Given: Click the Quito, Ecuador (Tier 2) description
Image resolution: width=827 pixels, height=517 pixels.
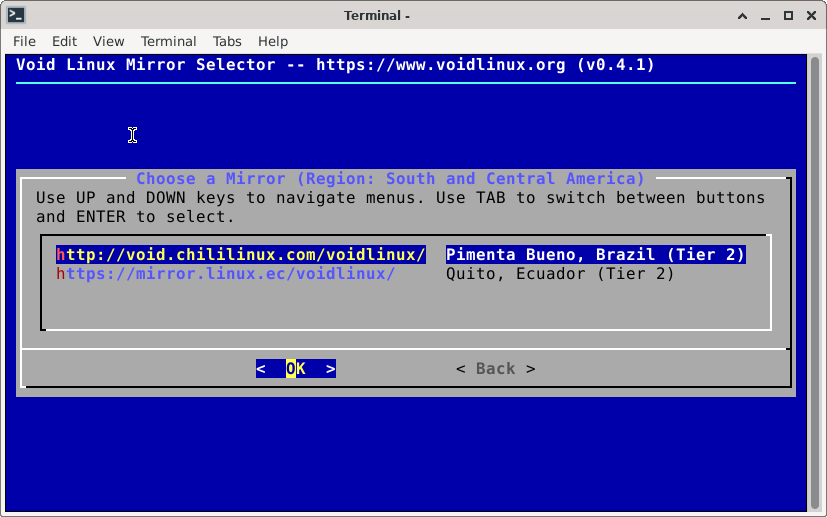Looking at the screenshot, I should [x=560, y=274].
